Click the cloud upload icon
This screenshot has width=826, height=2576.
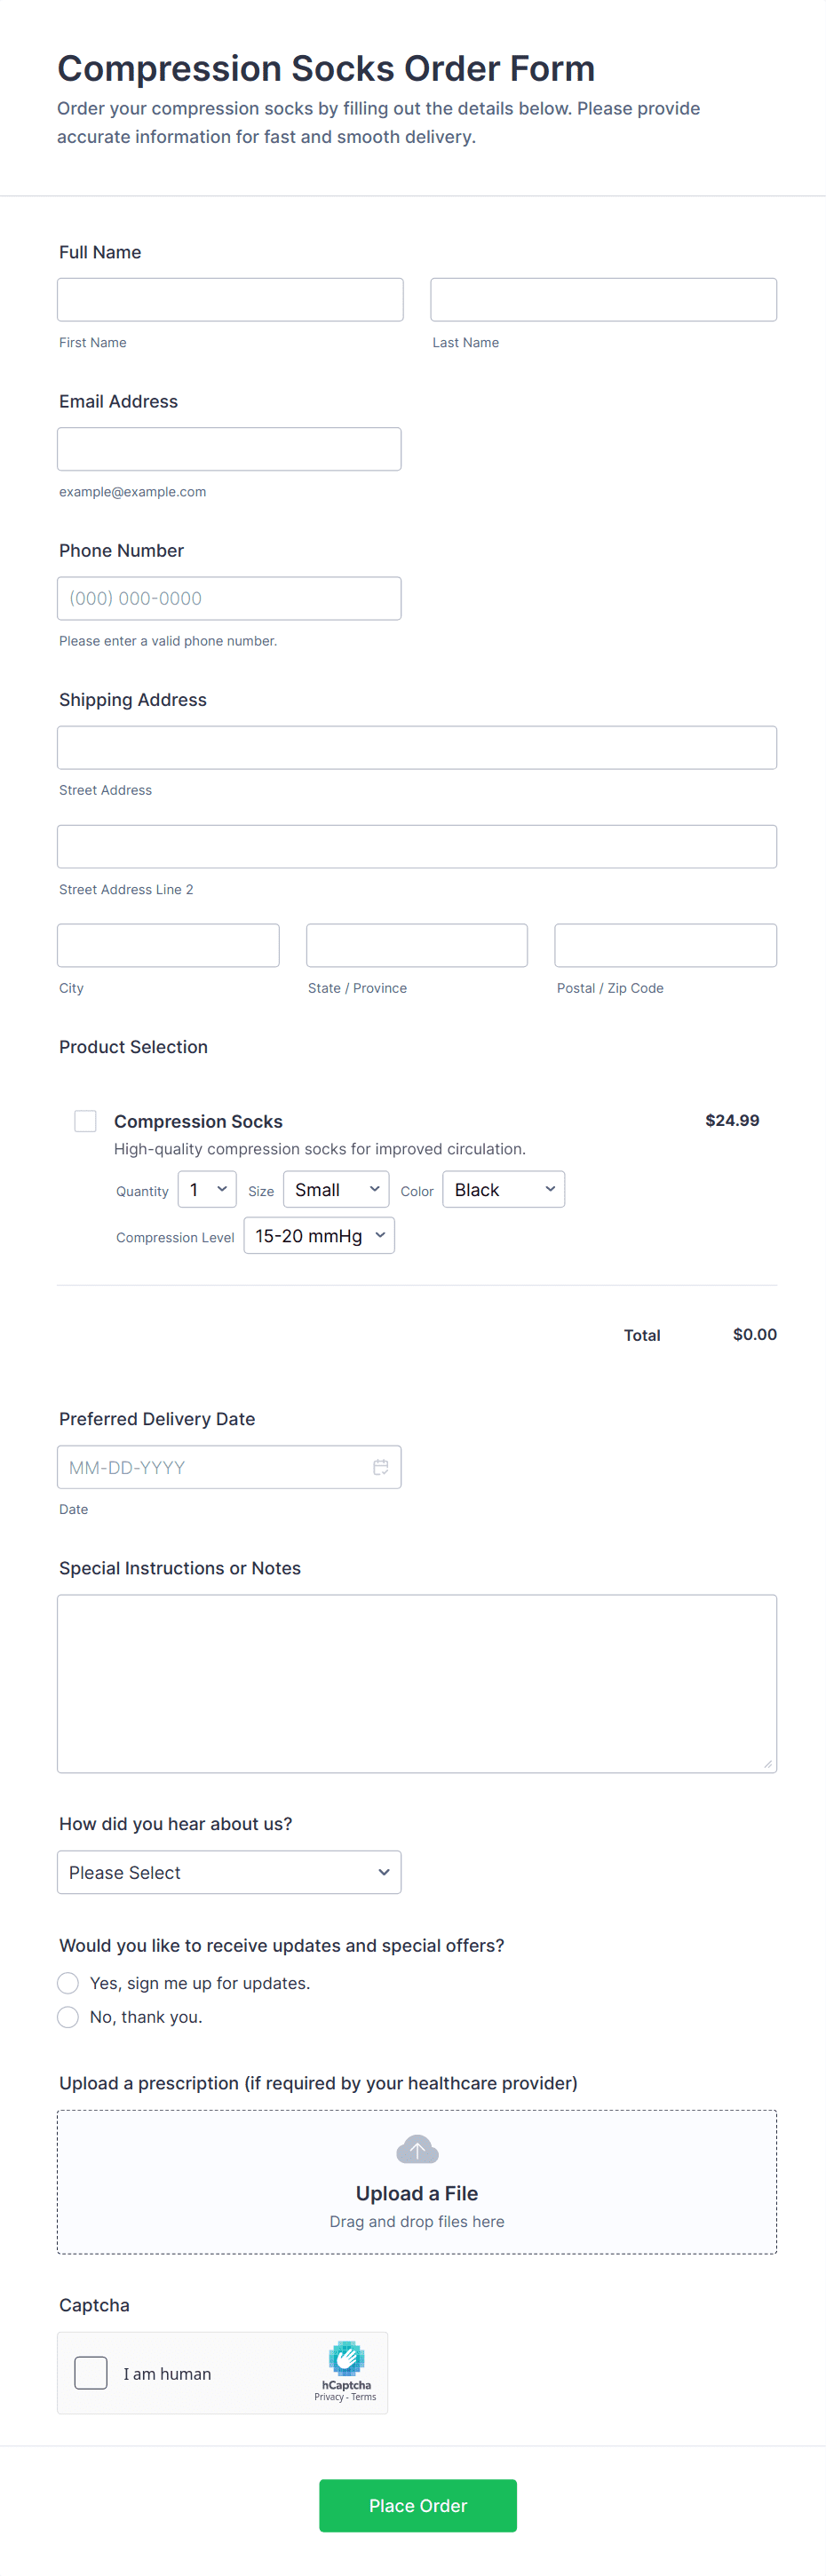pyautogui.click(x=417, y=2149)
